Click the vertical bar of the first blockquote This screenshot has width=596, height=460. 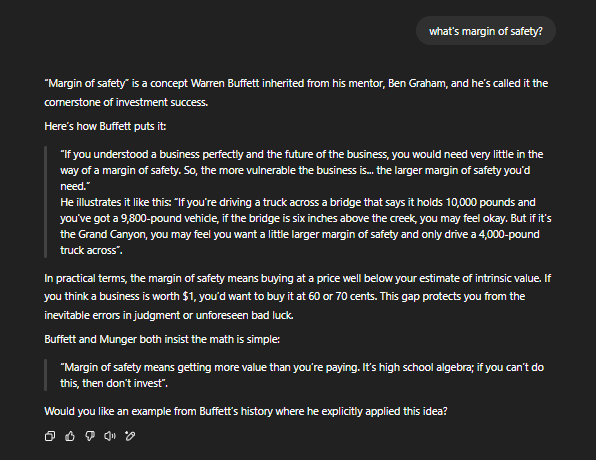(x=46, y=202)
